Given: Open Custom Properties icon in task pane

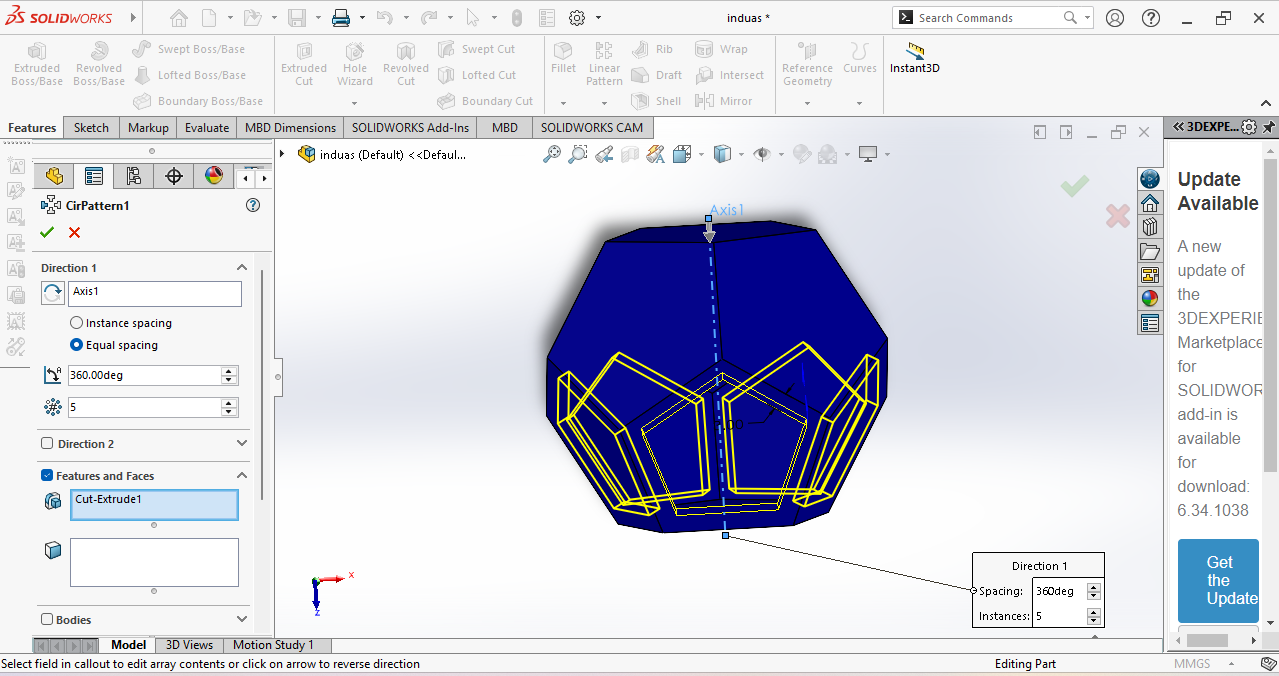Looking at the screenshot, I should click(x=1150, y=322).
